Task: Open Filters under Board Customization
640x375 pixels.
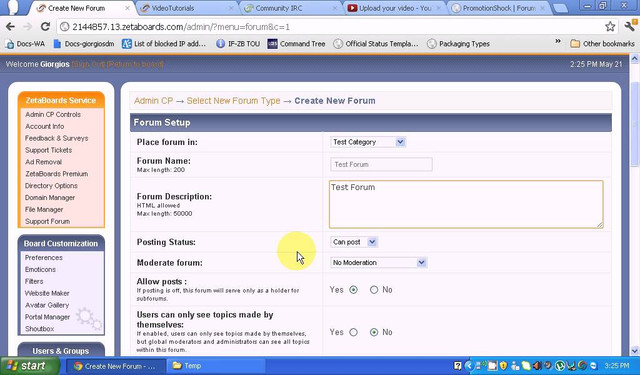Action: coord(34,281)
